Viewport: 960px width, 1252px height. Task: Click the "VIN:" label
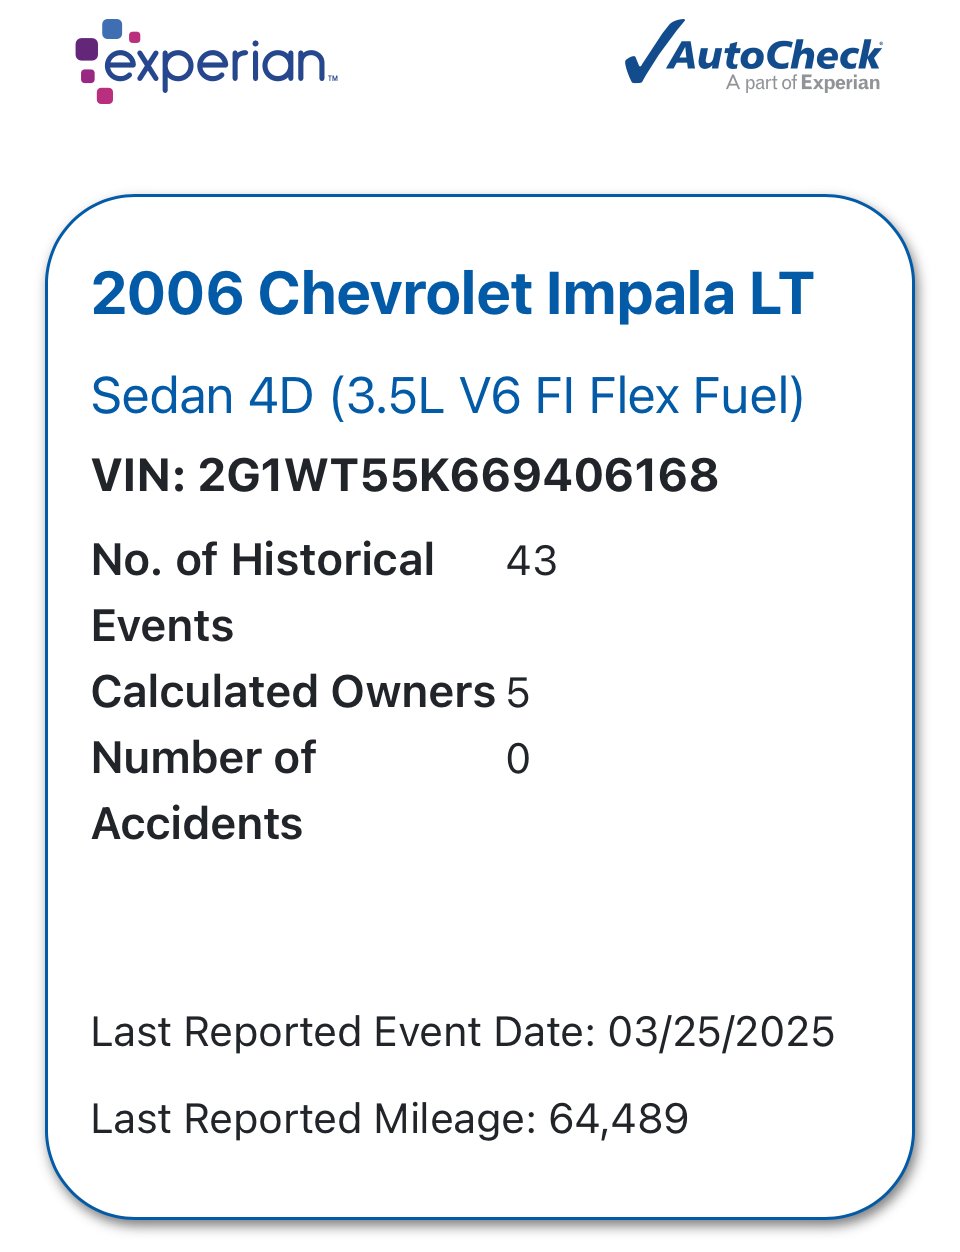[138, 475]
